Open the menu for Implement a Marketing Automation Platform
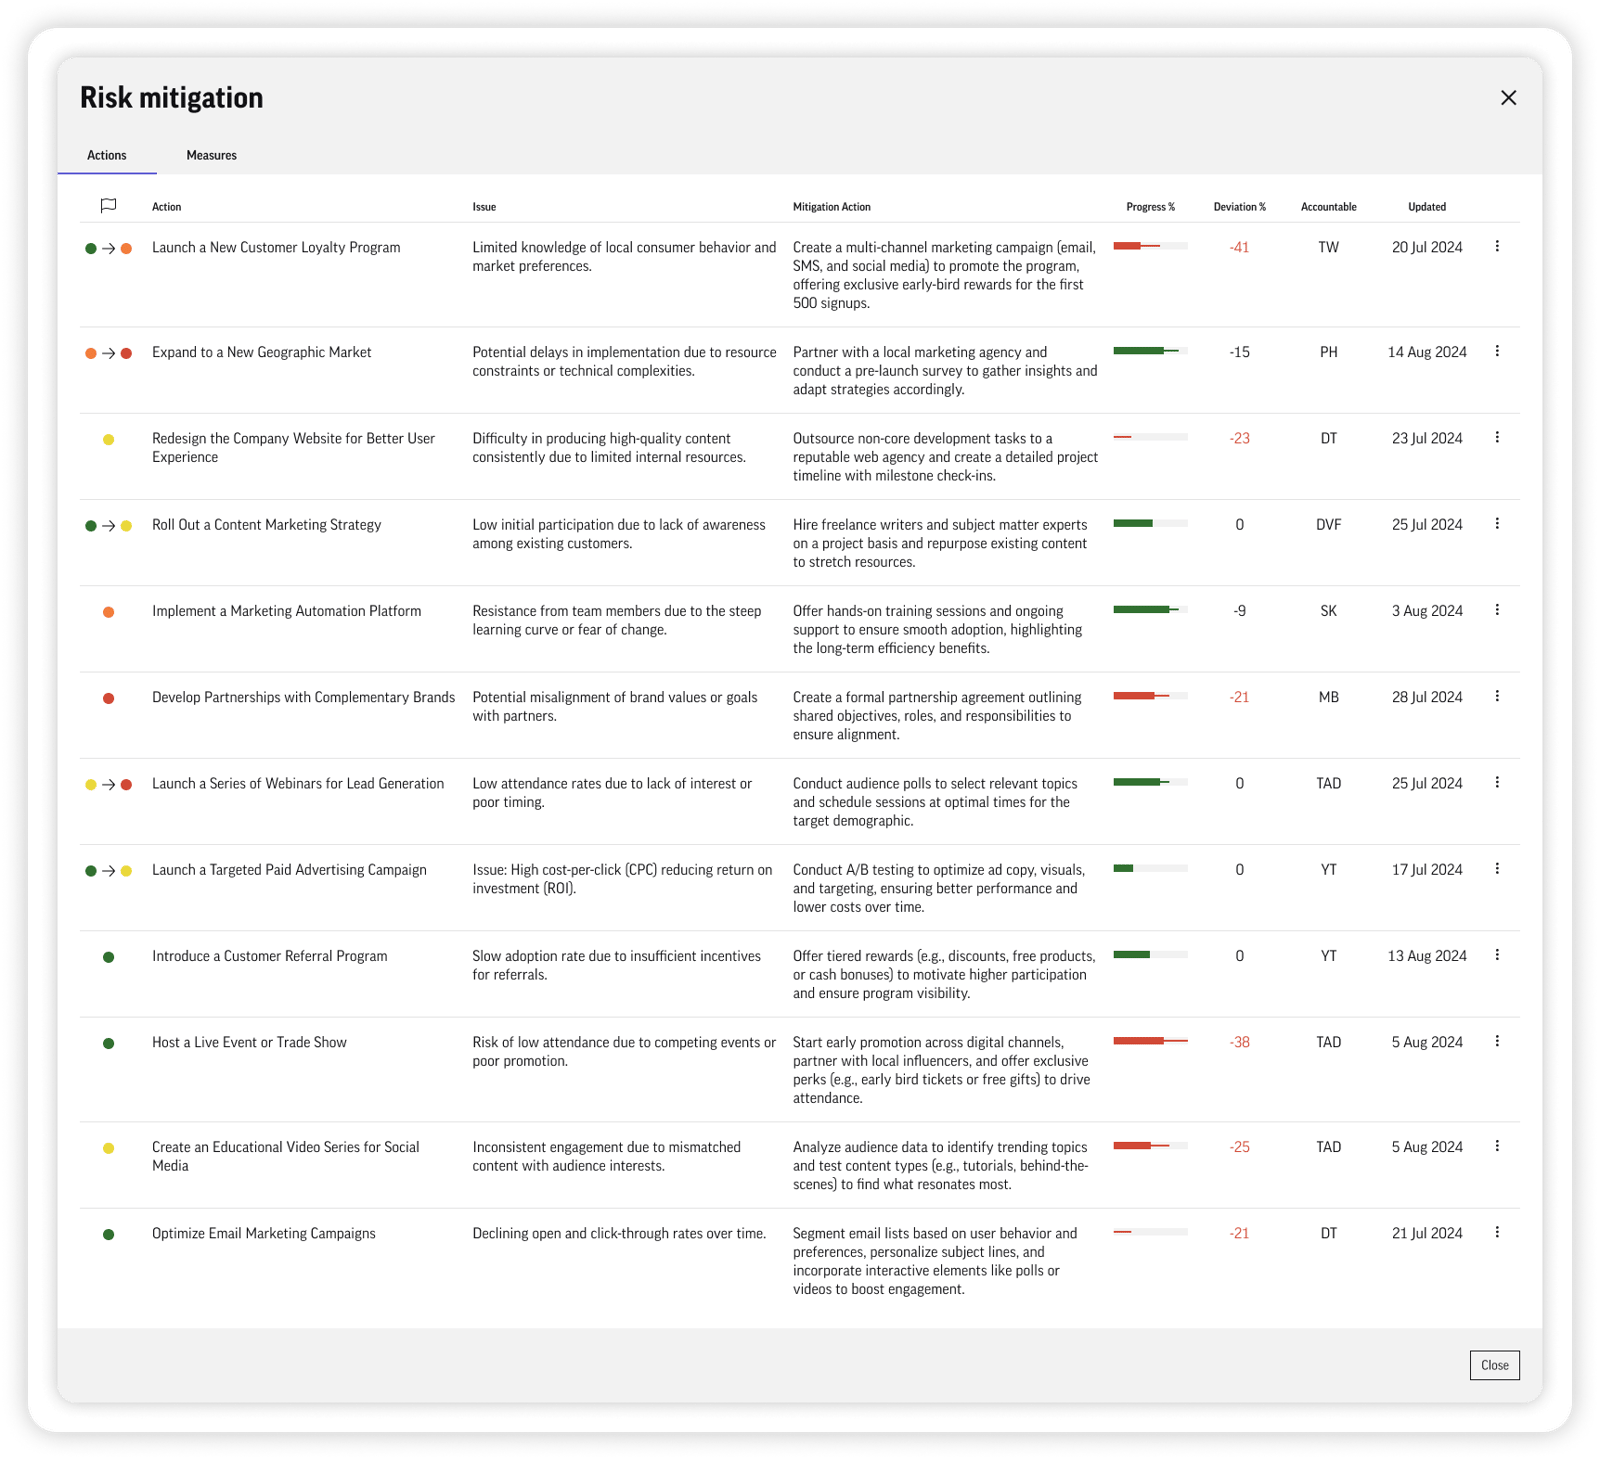This screenshot has width=1600, height=1460. tap(1497, 611)
